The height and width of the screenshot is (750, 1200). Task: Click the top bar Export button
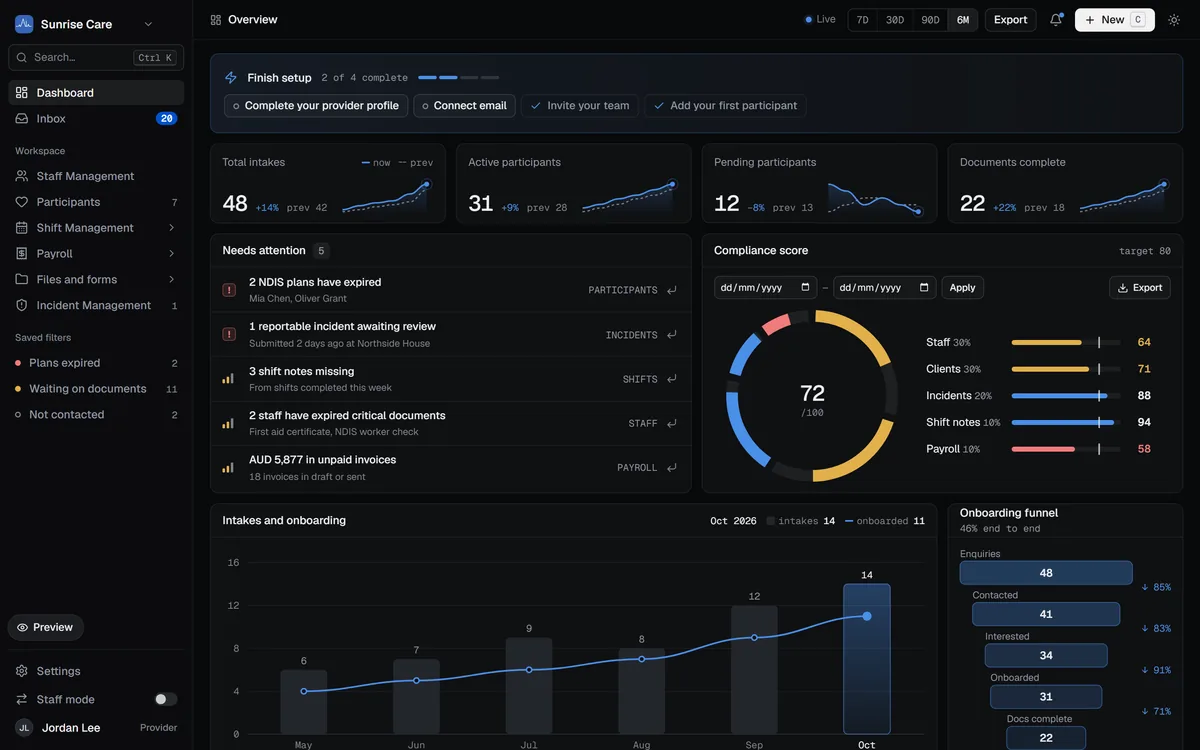pyautogui.click(x=1010, y=20)
